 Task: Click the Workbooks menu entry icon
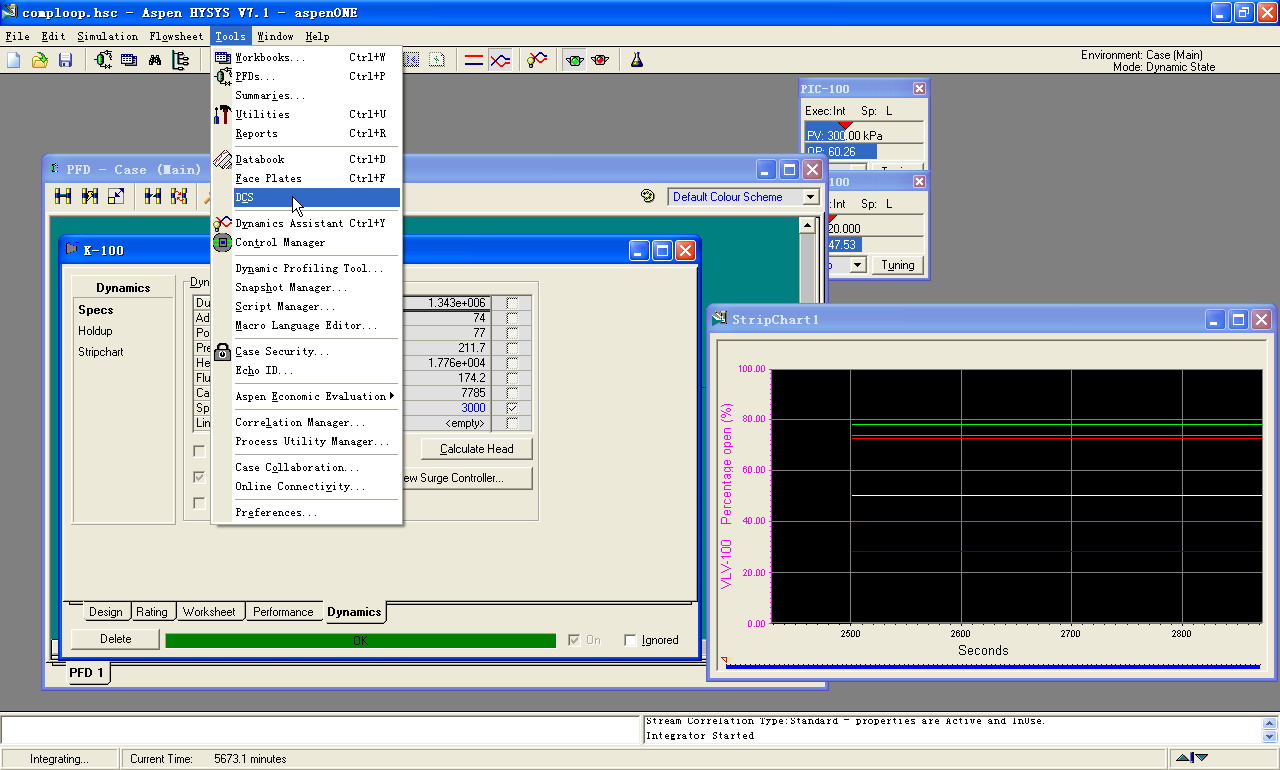[222, 57]
